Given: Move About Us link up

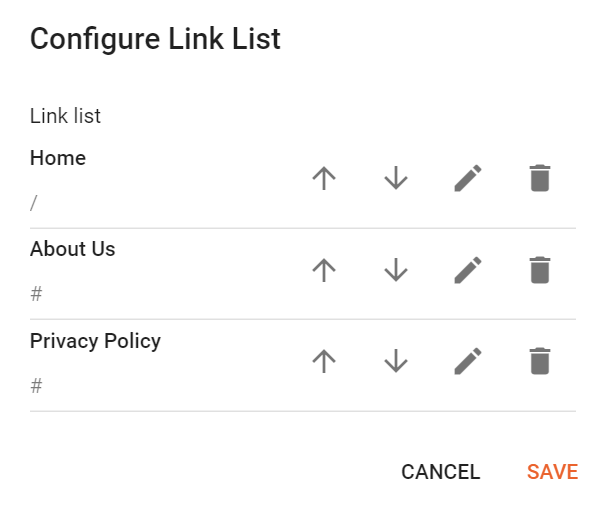Looking at the screenshot, I should (323, 270).
